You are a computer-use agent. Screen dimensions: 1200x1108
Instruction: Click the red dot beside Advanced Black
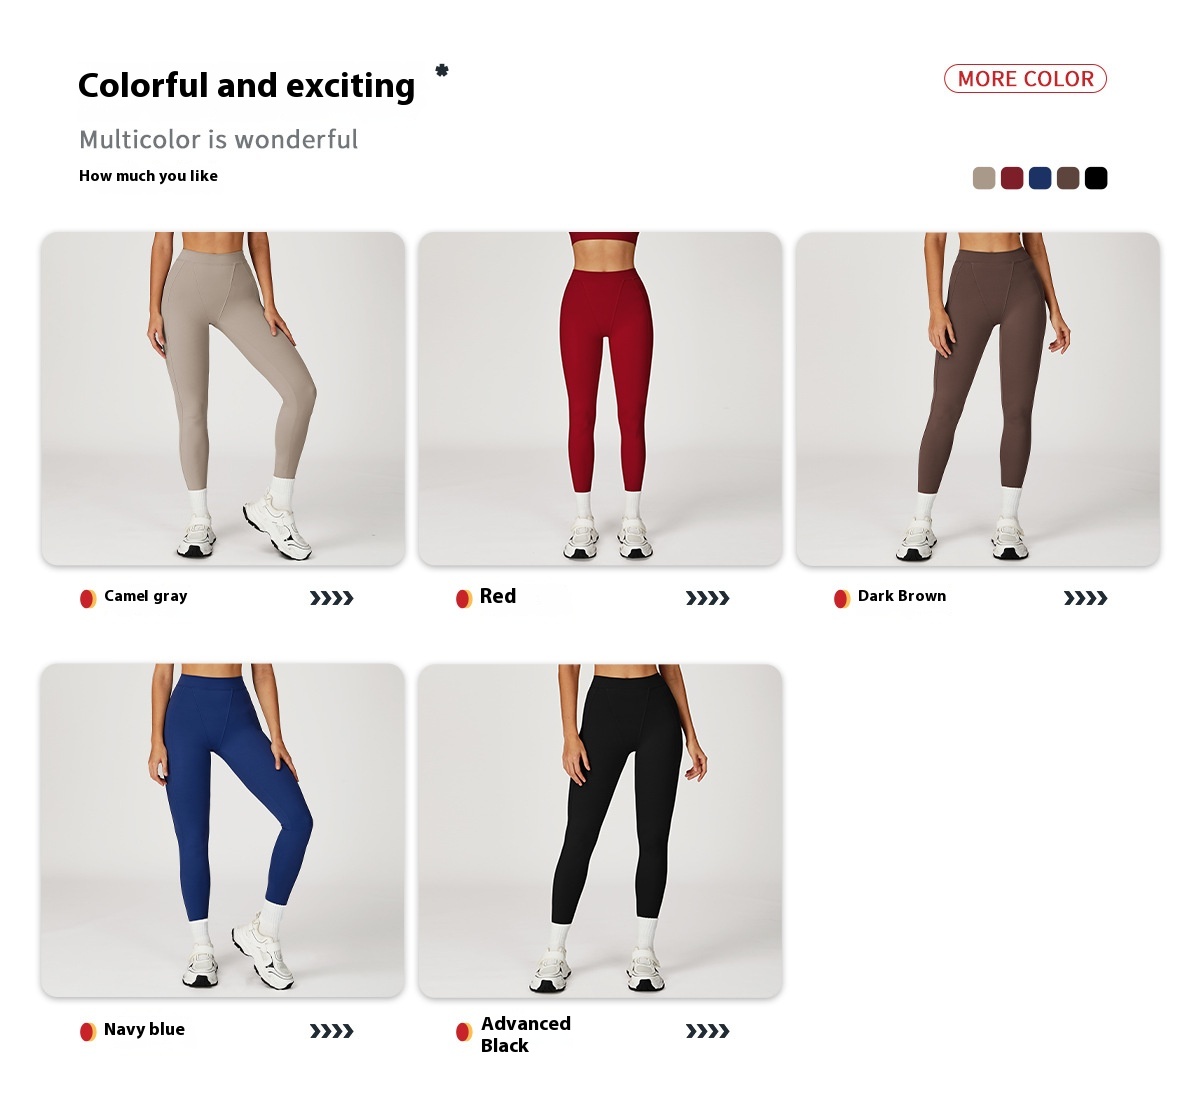tap(464, 1031)
